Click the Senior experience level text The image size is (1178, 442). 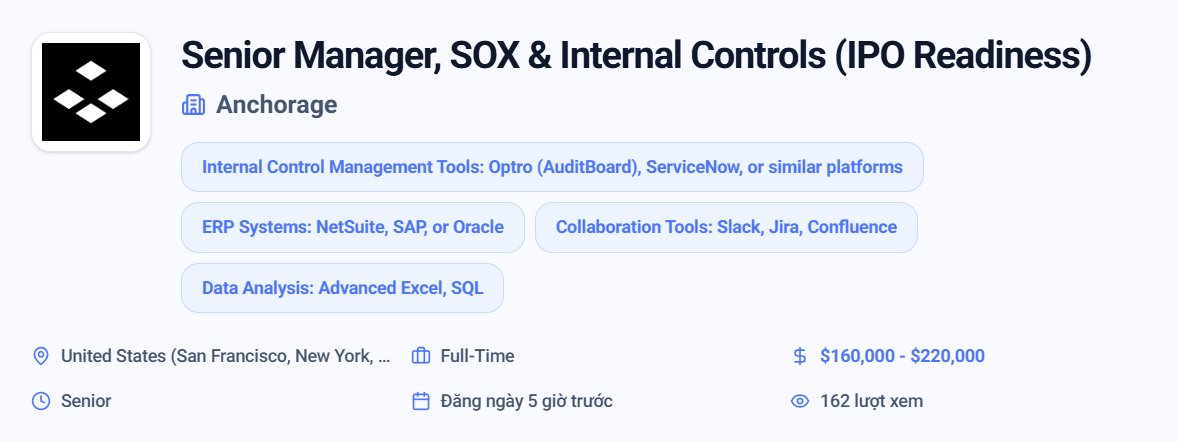86,401
